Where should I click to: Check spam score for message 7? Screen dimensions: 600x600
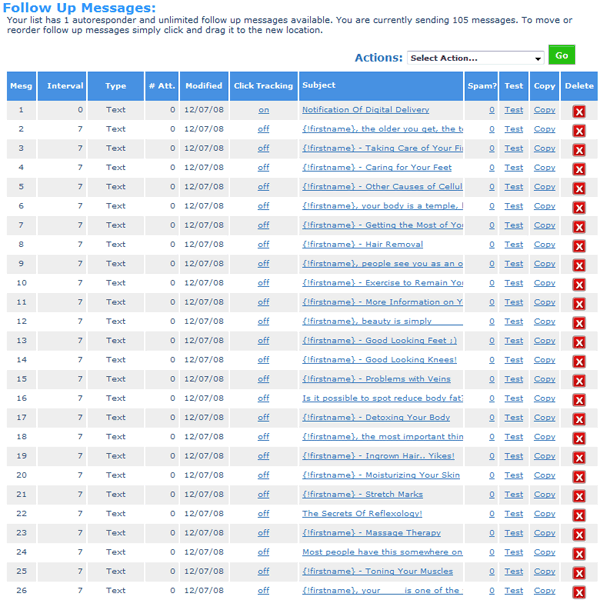coord(492,225)
